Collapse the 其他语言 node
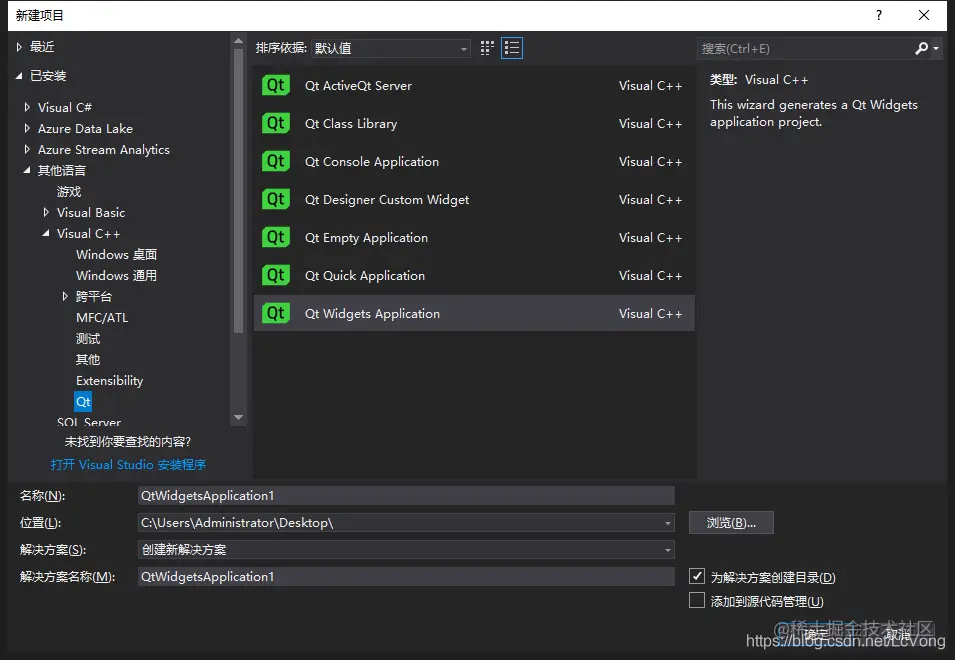 click(27, 170)
